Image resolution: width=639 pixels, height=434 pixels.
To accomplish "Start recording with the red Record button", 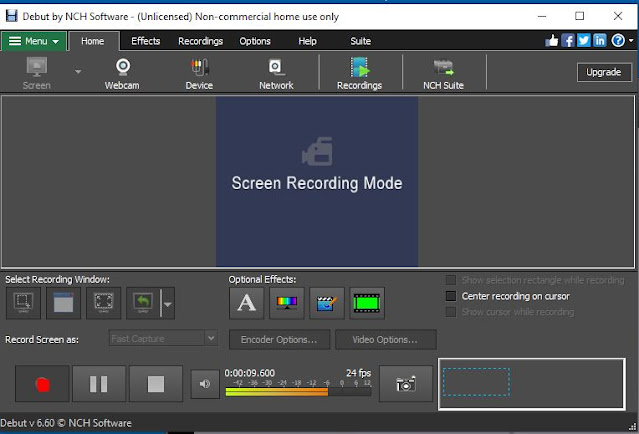I will (x=42, y=384).
